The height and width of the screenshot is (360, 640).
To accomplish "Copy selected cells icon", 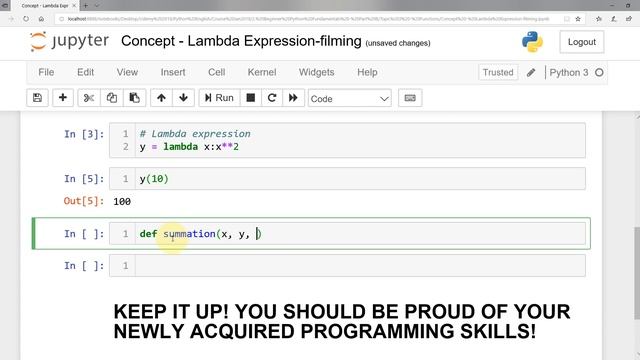I will 111,98.
